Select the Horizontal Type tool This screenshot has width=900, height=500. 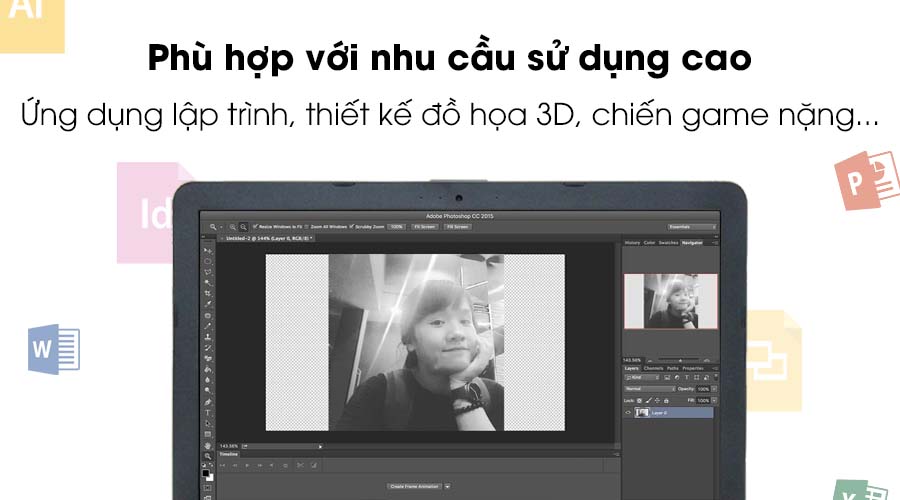click(207, 413)
